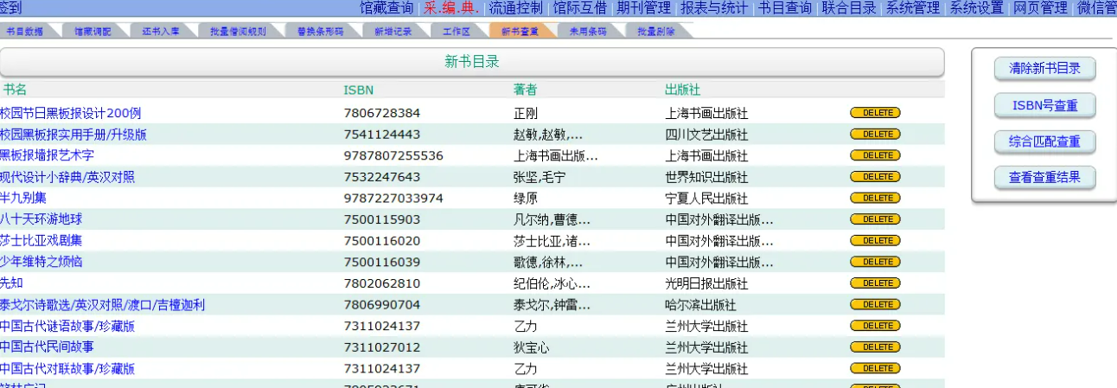Open book link 先知
Screen dimensions: 1117x388
pos(12,283)
